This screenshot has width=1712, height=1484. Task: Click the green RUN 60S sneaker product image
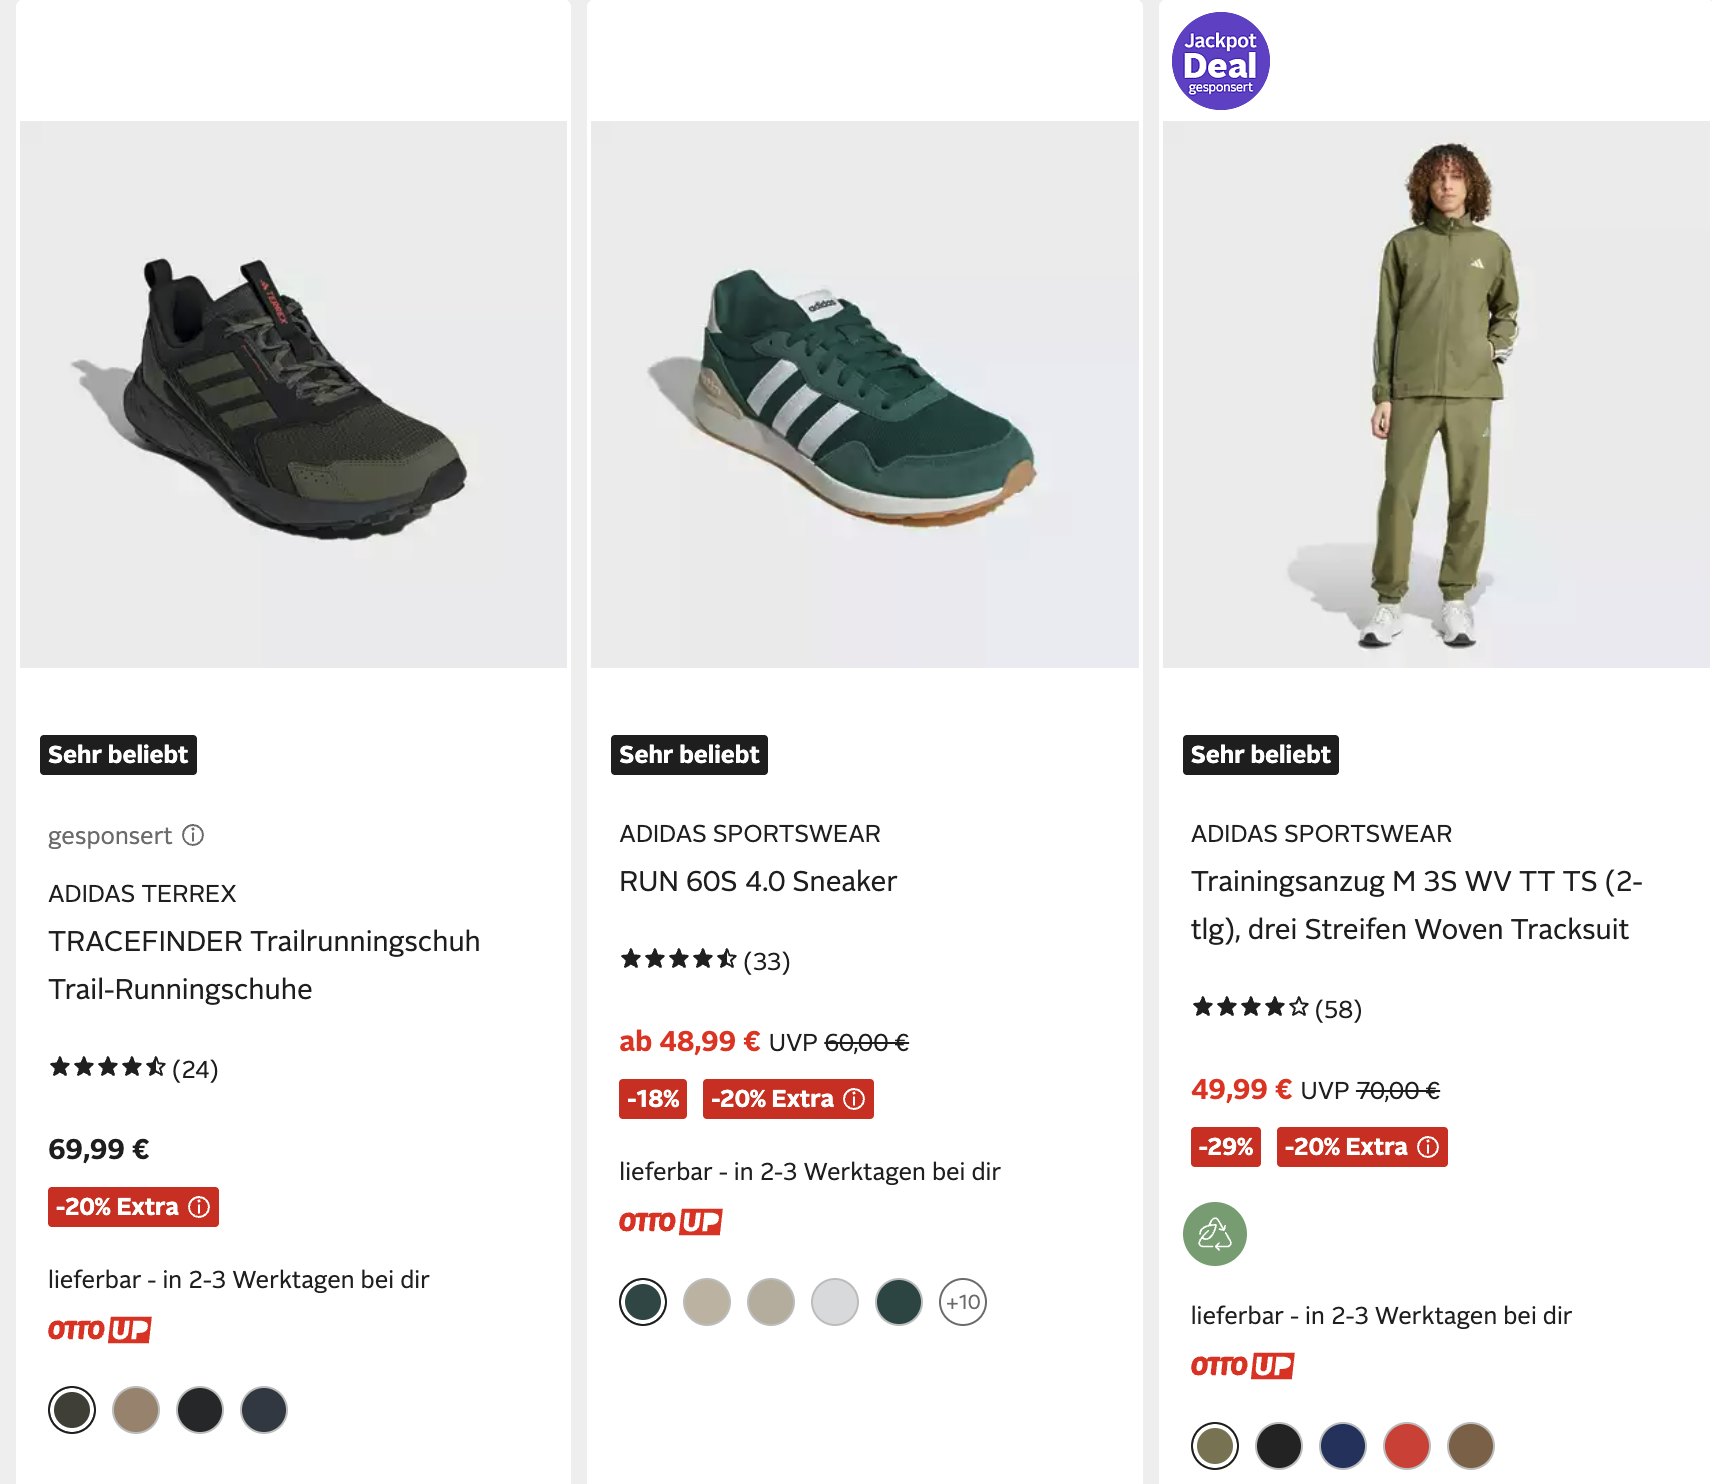[x=864, y=394]
